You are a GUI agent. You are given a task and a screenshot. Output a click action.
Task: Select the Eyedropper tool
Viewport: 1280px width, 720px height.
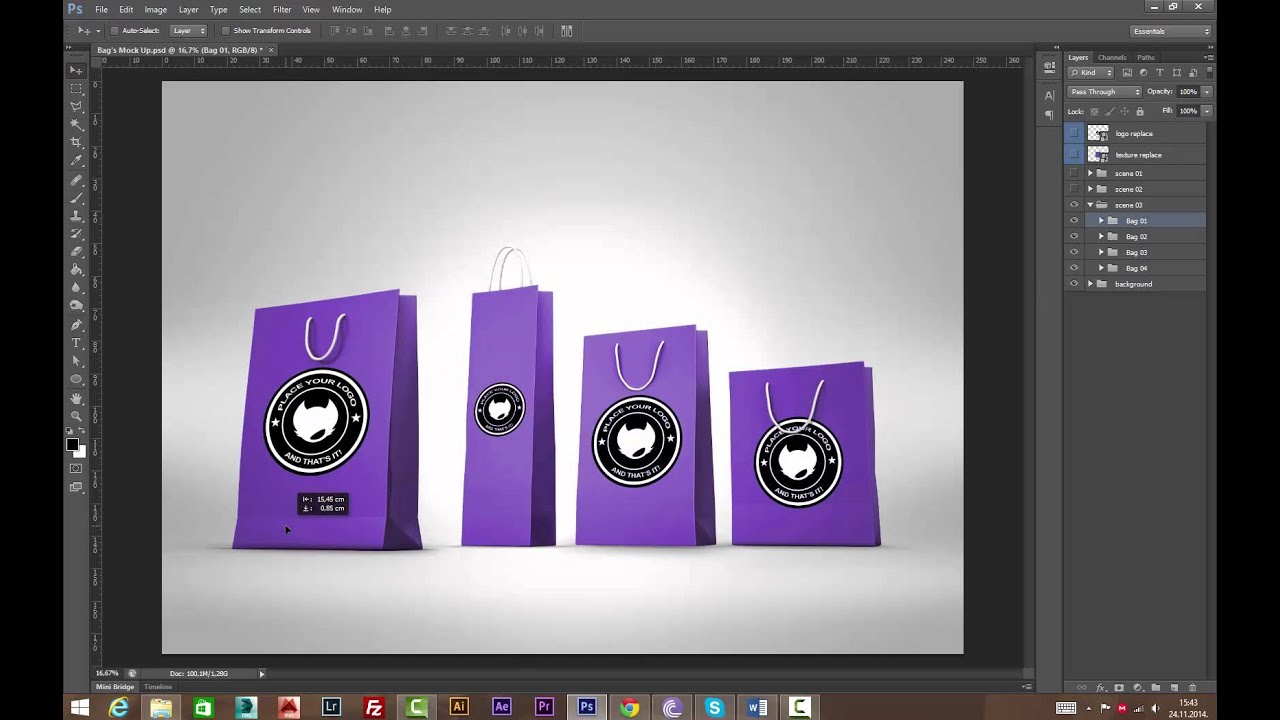click(76, 160)
